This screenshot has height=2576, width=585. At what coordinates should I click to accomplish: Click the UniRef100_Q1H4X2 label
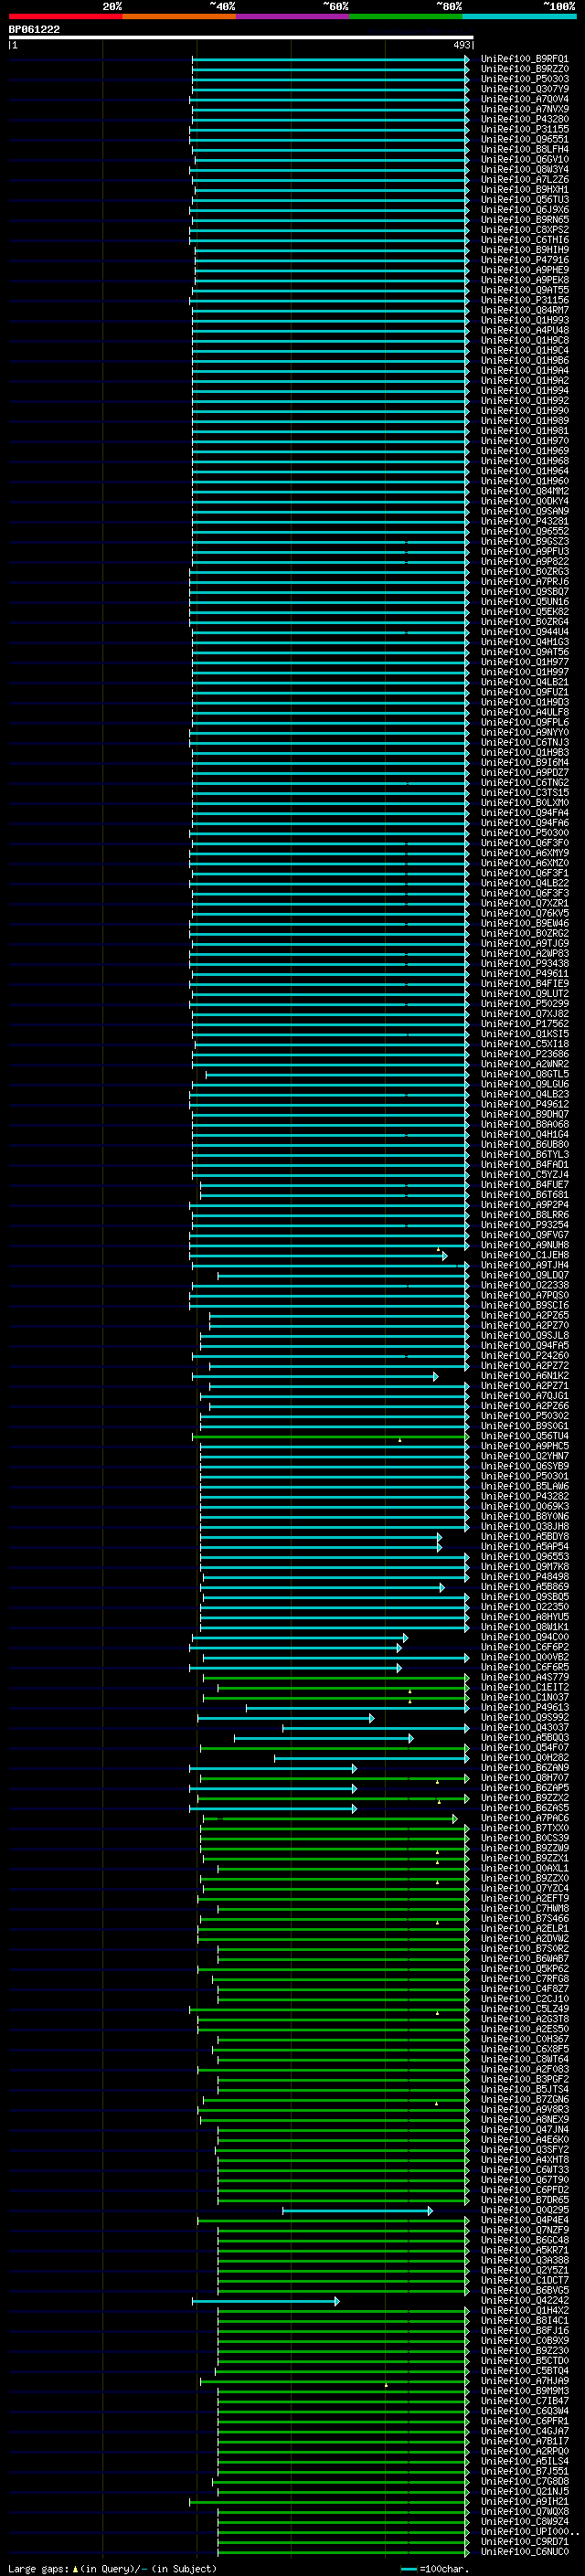tap(524, 2310)
